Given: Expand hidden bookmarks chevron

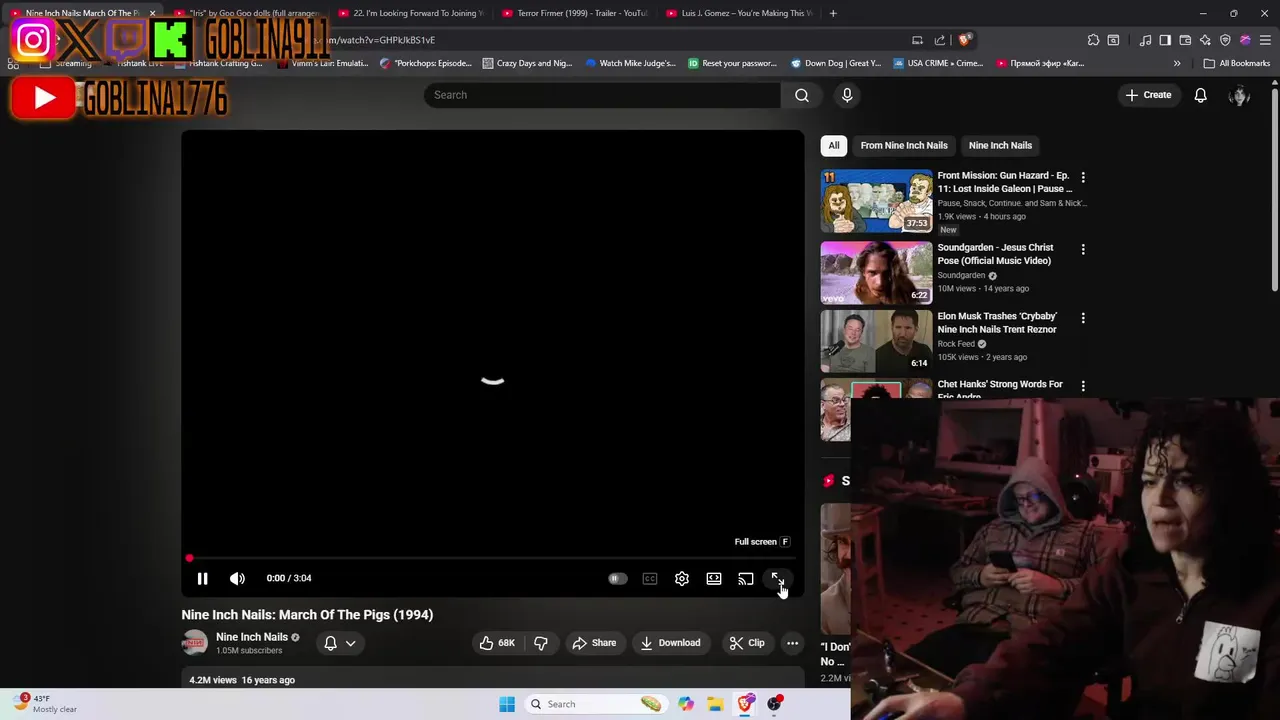Looking at the screenshot, I should (1177, 63).
